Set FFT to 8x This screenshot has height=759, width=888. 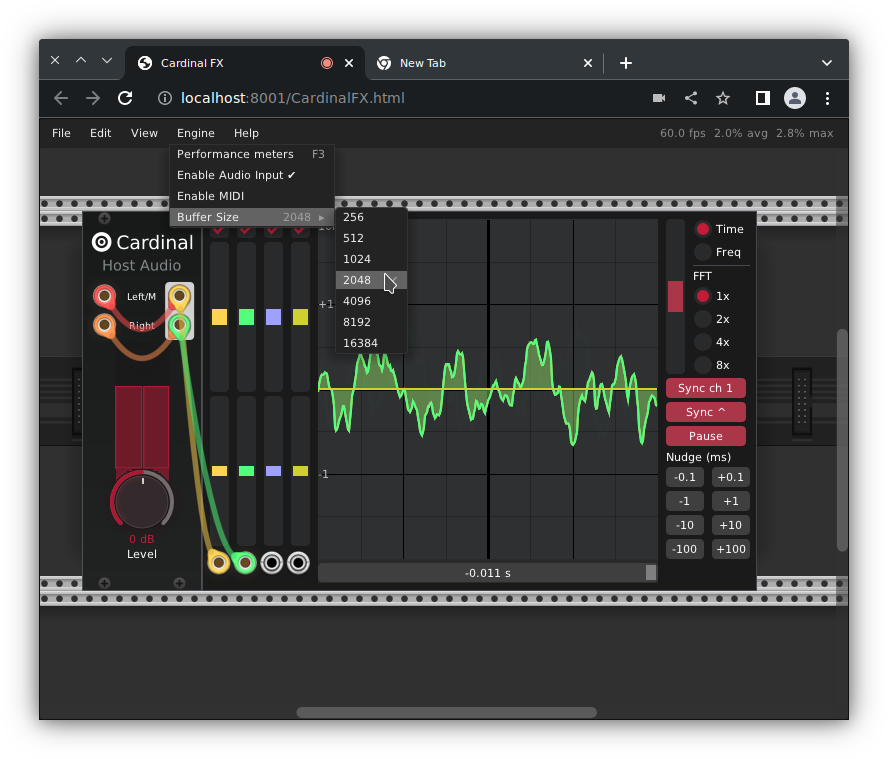(703, 365)
